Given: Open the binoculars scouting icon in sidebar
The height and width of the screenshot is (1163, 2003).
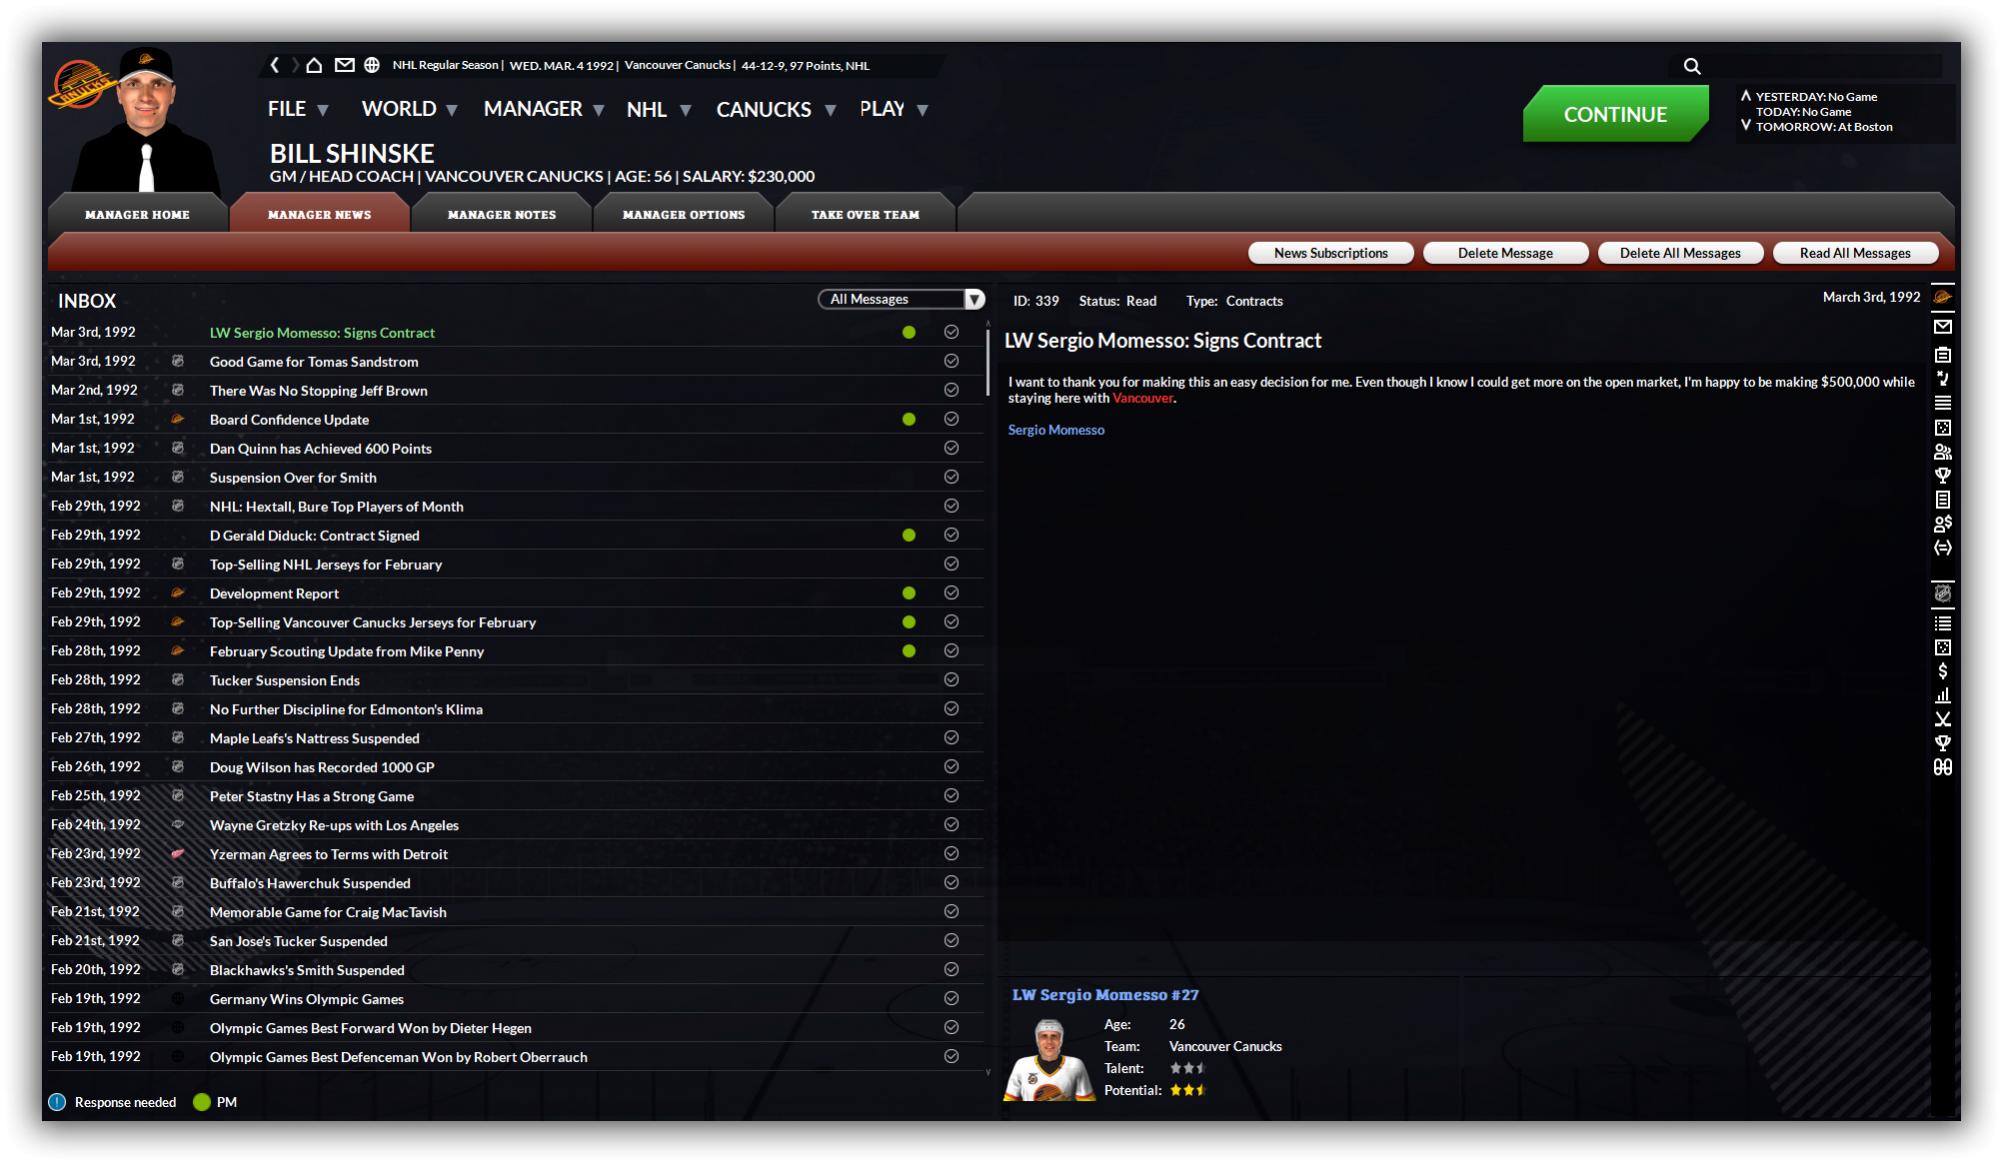Looking at the screenshot, I should tap(1942, 767).
